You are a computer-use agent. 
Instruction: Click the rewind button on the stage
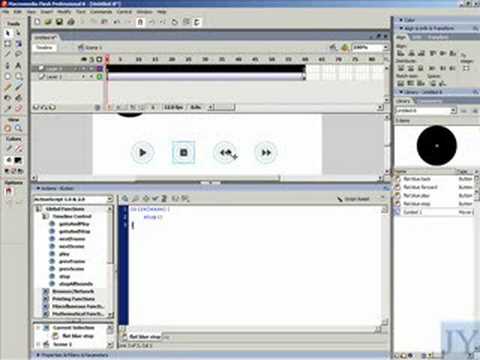(x=225, y=153)
